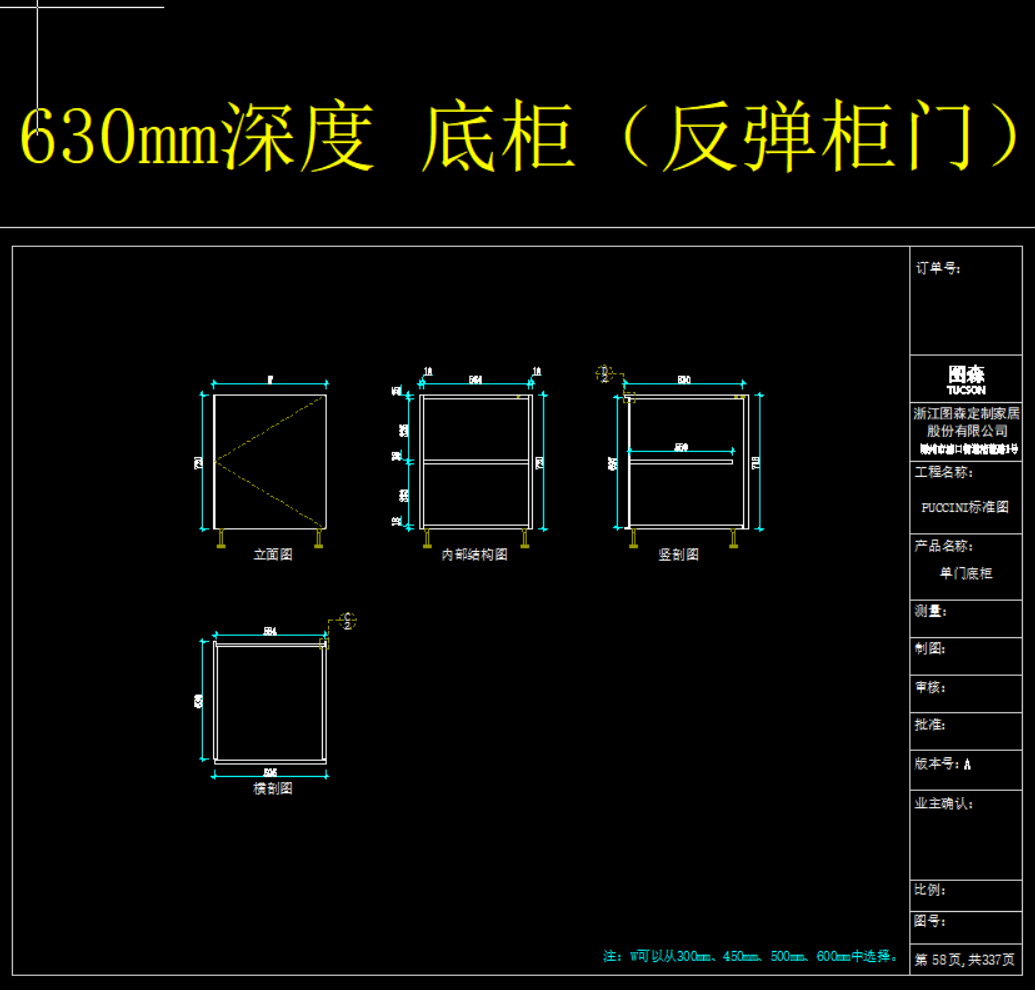1035x990 pixels.
Task: Click the PUCCINI标准图 project name text
Action: coord(965,507)
